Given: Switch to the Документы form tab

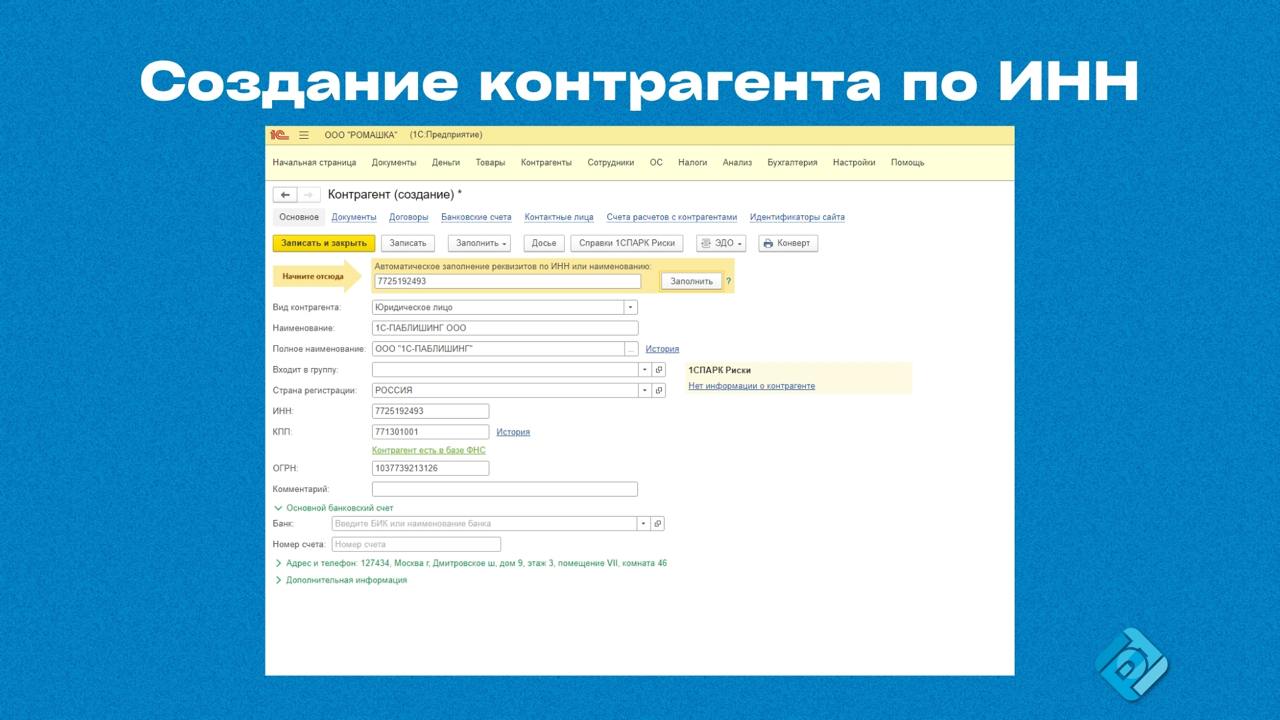Looking at the screenshot, I should click(354, 217).
